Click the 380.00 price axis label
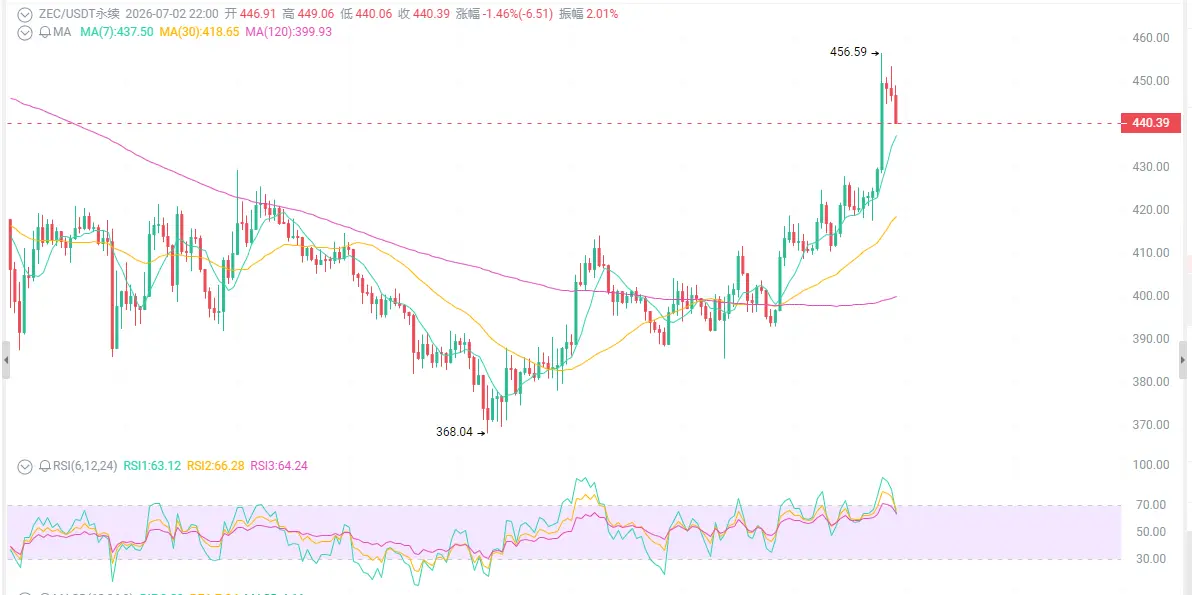Image resolution: width=1192 pixels, height=595 pixels. [1149, 381]
